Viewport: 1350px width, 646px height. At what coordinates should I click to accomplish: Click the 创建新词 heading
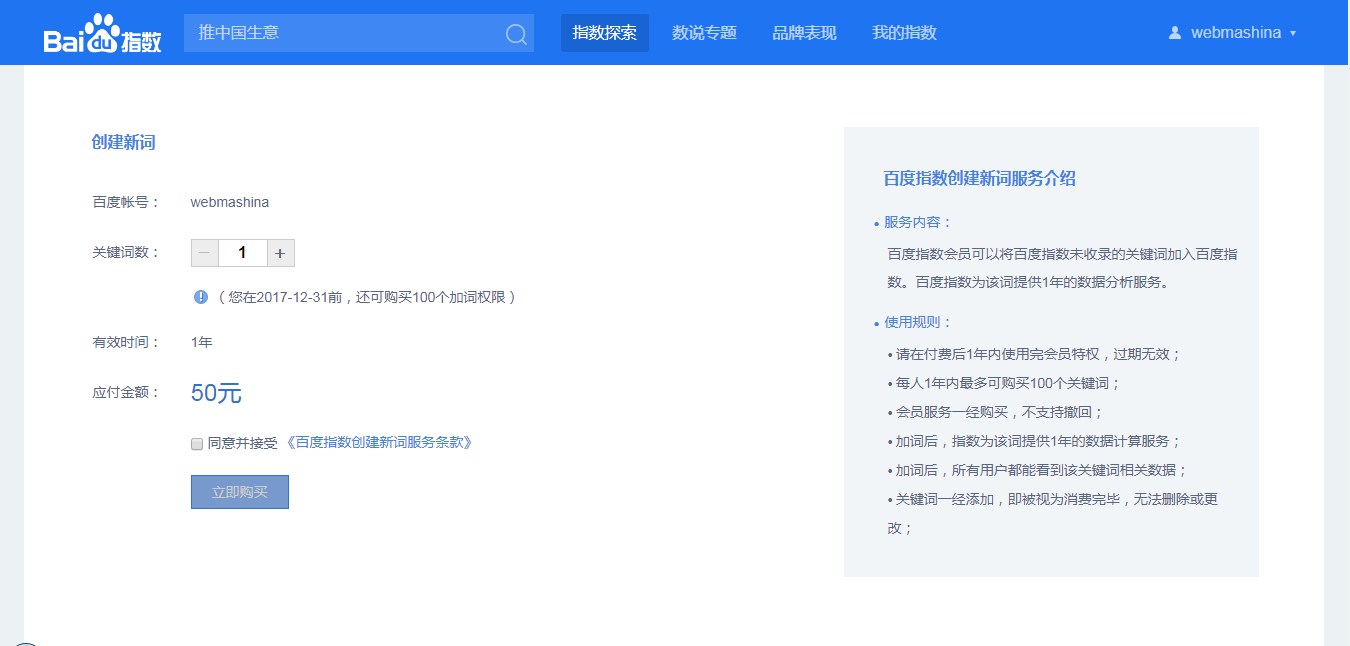[x=123, y=142]
